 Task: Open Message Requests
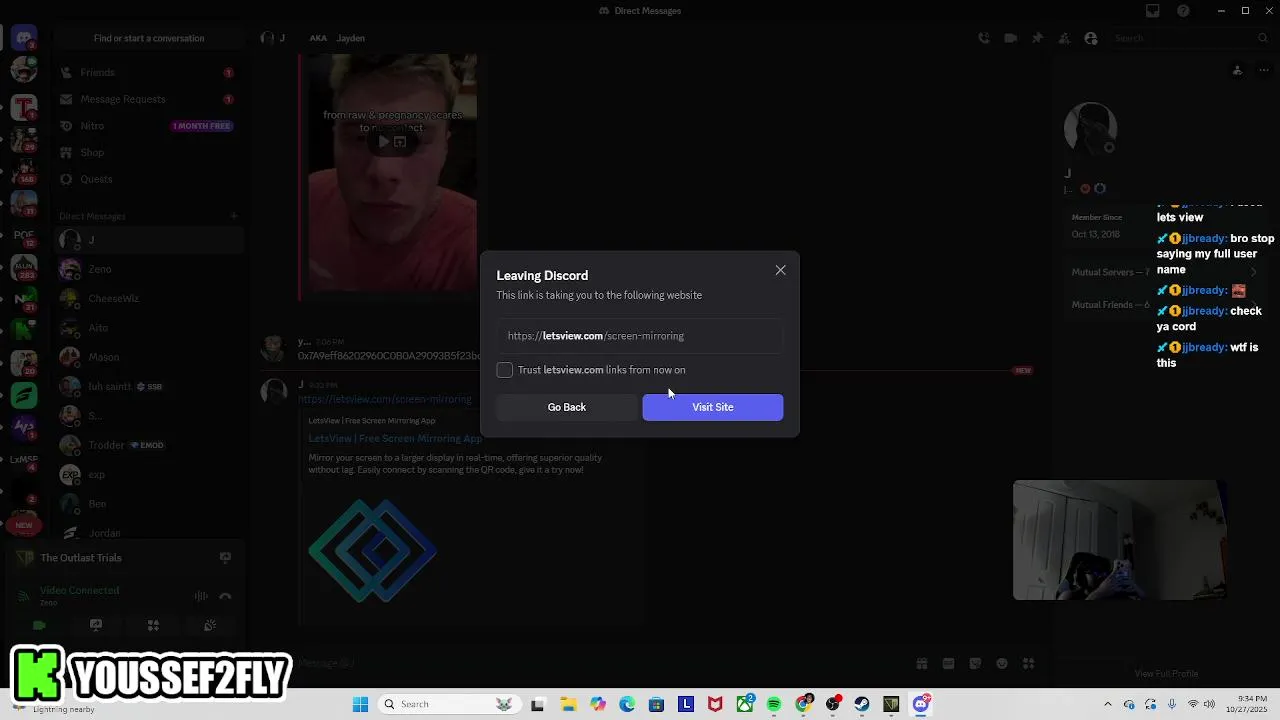click(148, 99)
